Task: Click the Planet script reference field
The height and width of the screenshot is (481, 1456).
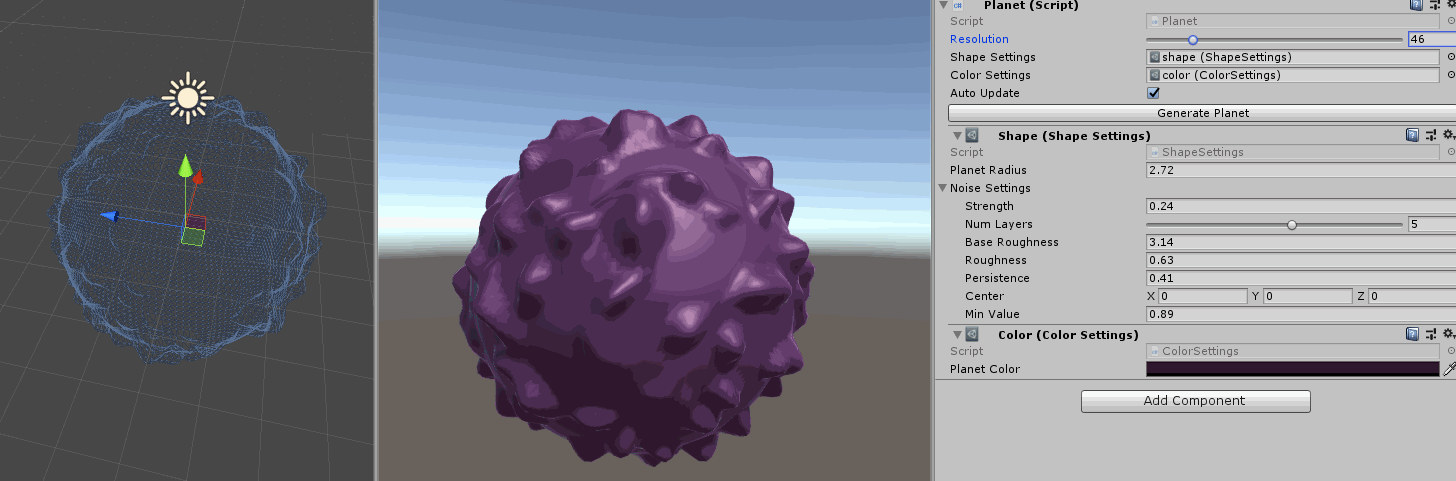Action: (x=1292, y=21)
